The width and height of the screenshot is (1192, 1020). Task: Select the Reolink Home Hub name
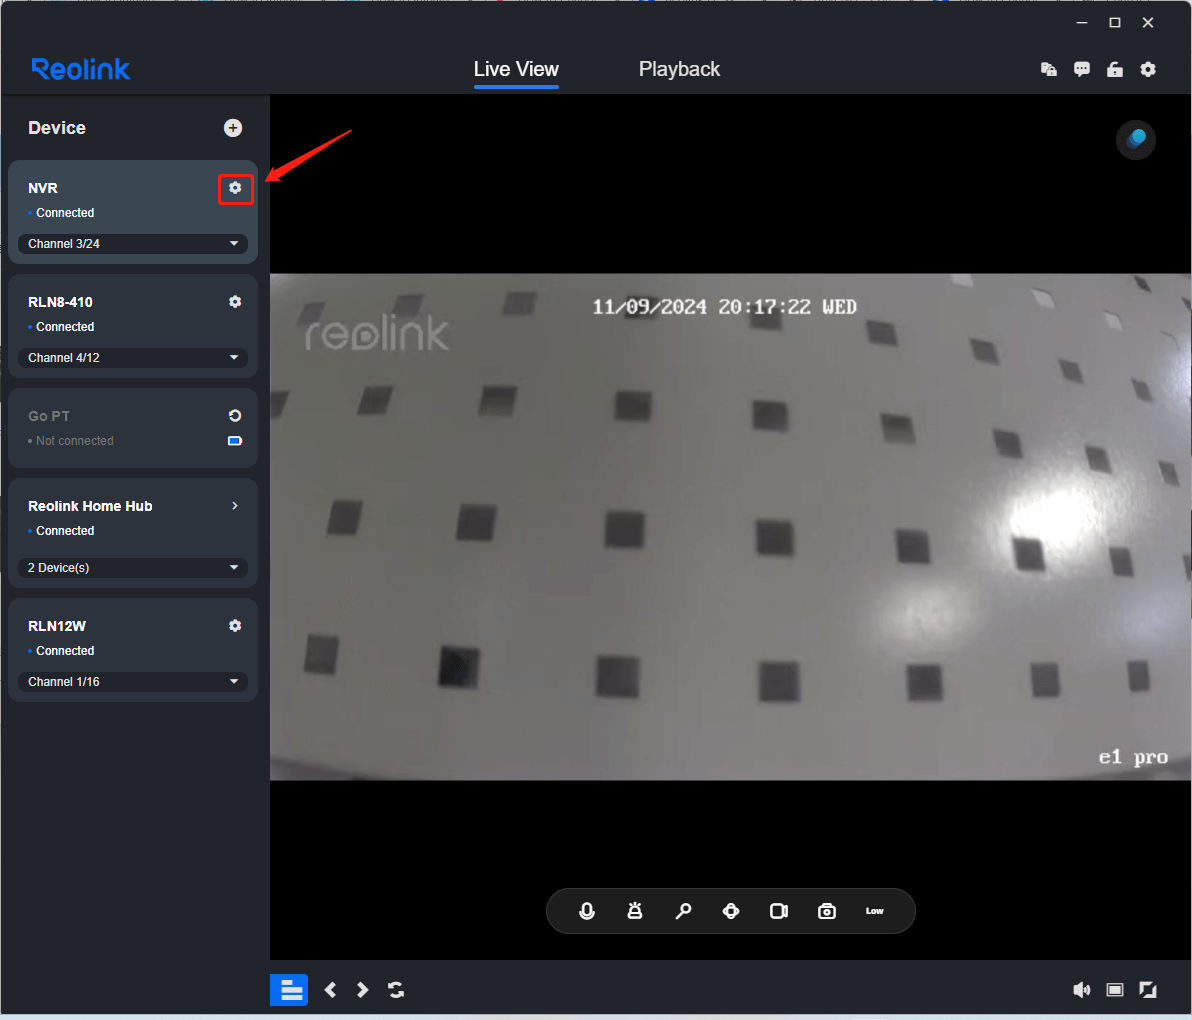click(x=90, y=505)
